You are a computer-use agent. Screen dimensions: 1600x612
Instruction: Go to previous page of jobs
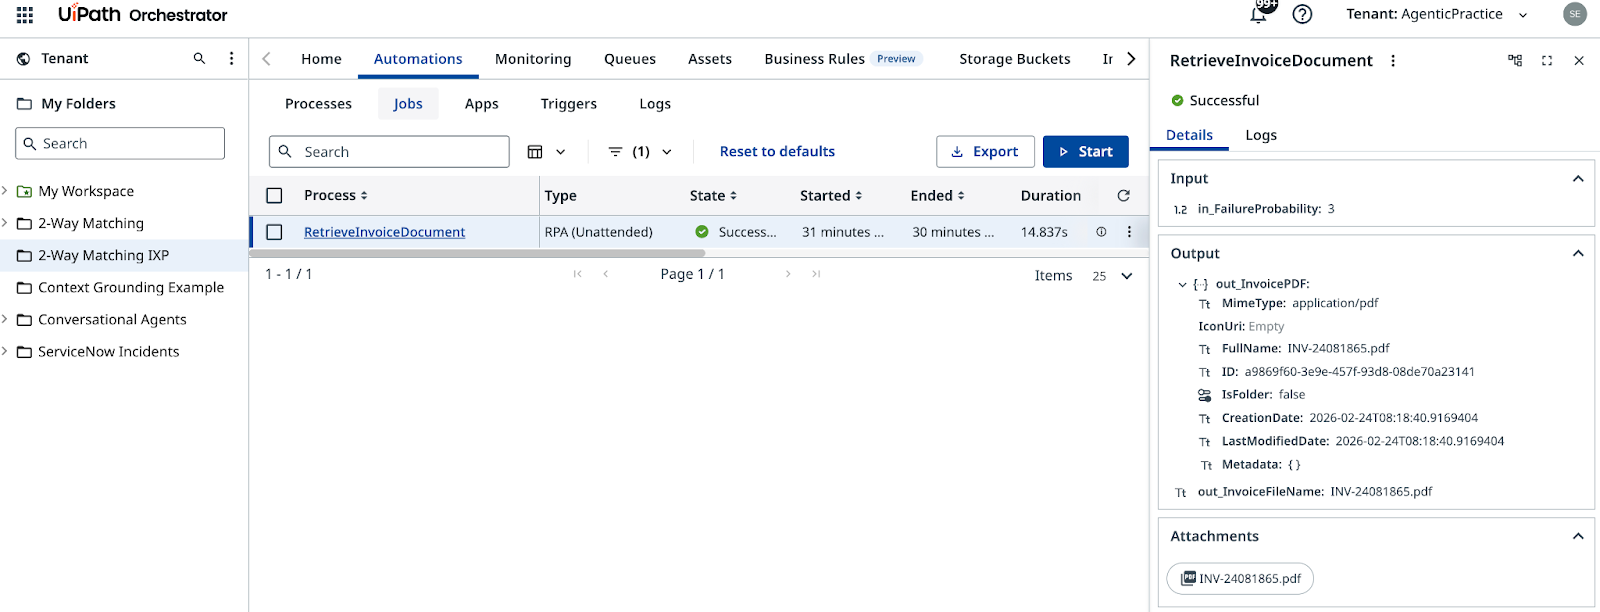pos(605,274)
